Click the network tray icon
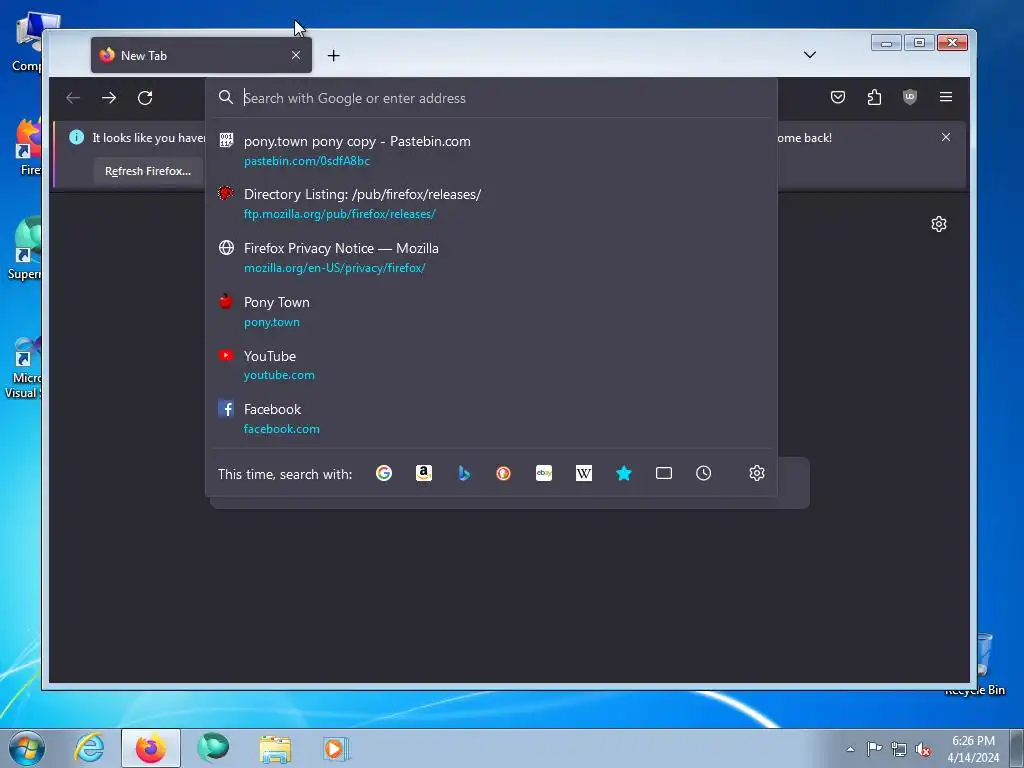The width and height of the screenshot is (1024, 768). pos(899,749)
